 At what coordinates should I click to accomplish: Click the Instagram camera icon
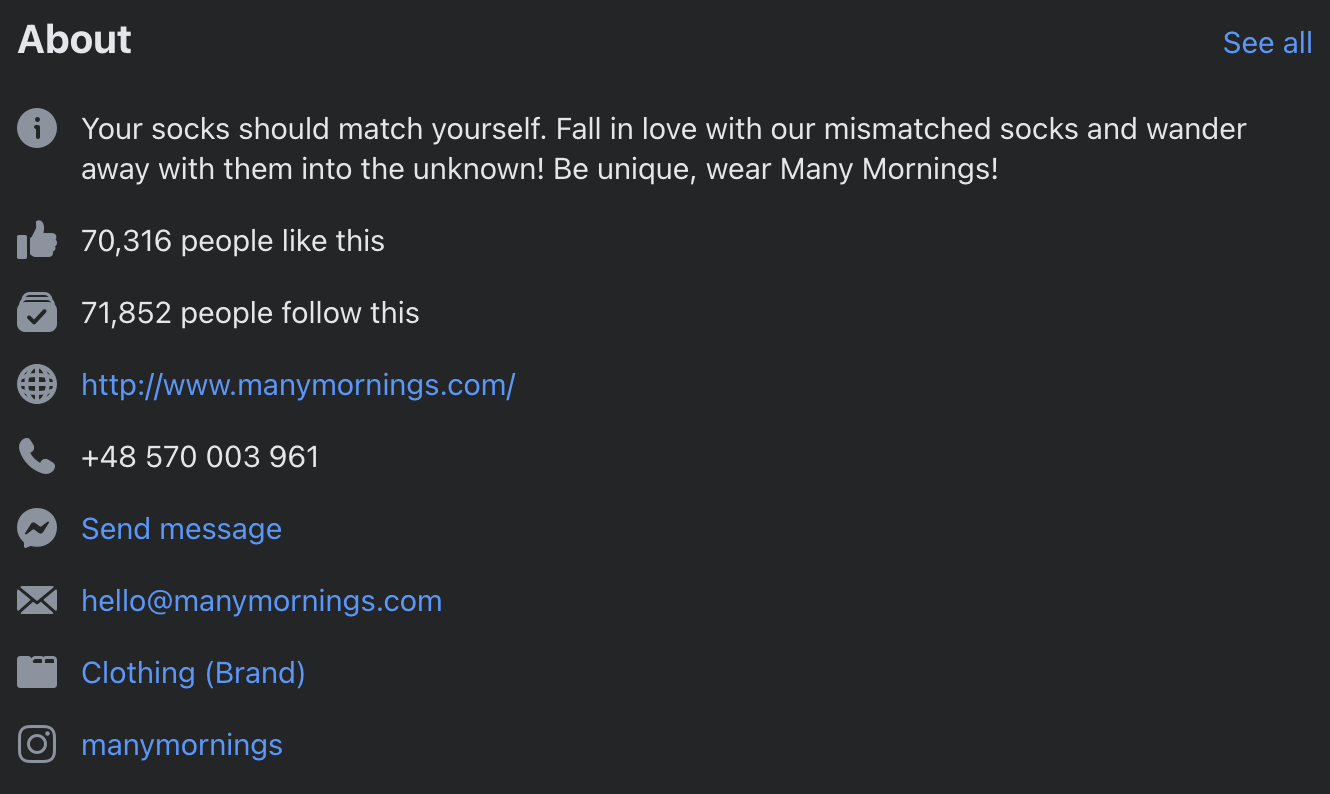pyautogui.click(x=37, y=745)
